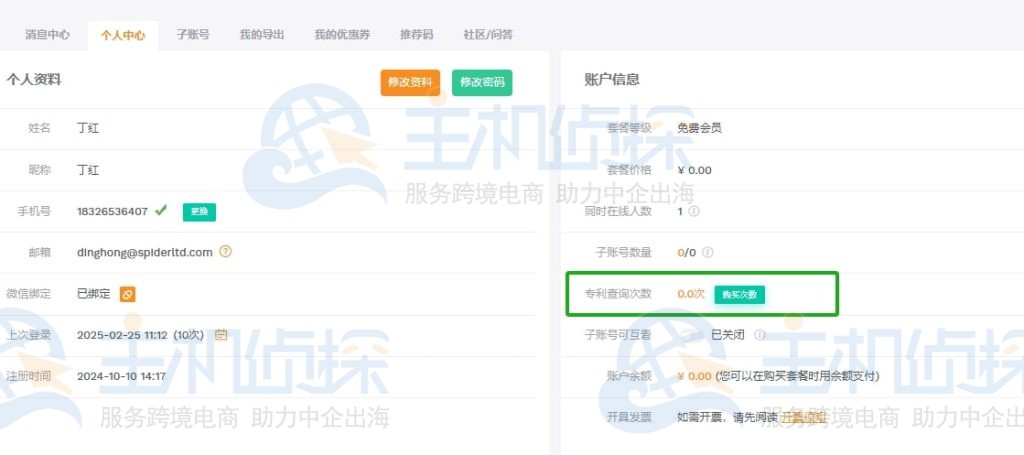Open the login history icon next to (10次)
Viewport: 1024px width, 455px height.
(x=221, y=335)
